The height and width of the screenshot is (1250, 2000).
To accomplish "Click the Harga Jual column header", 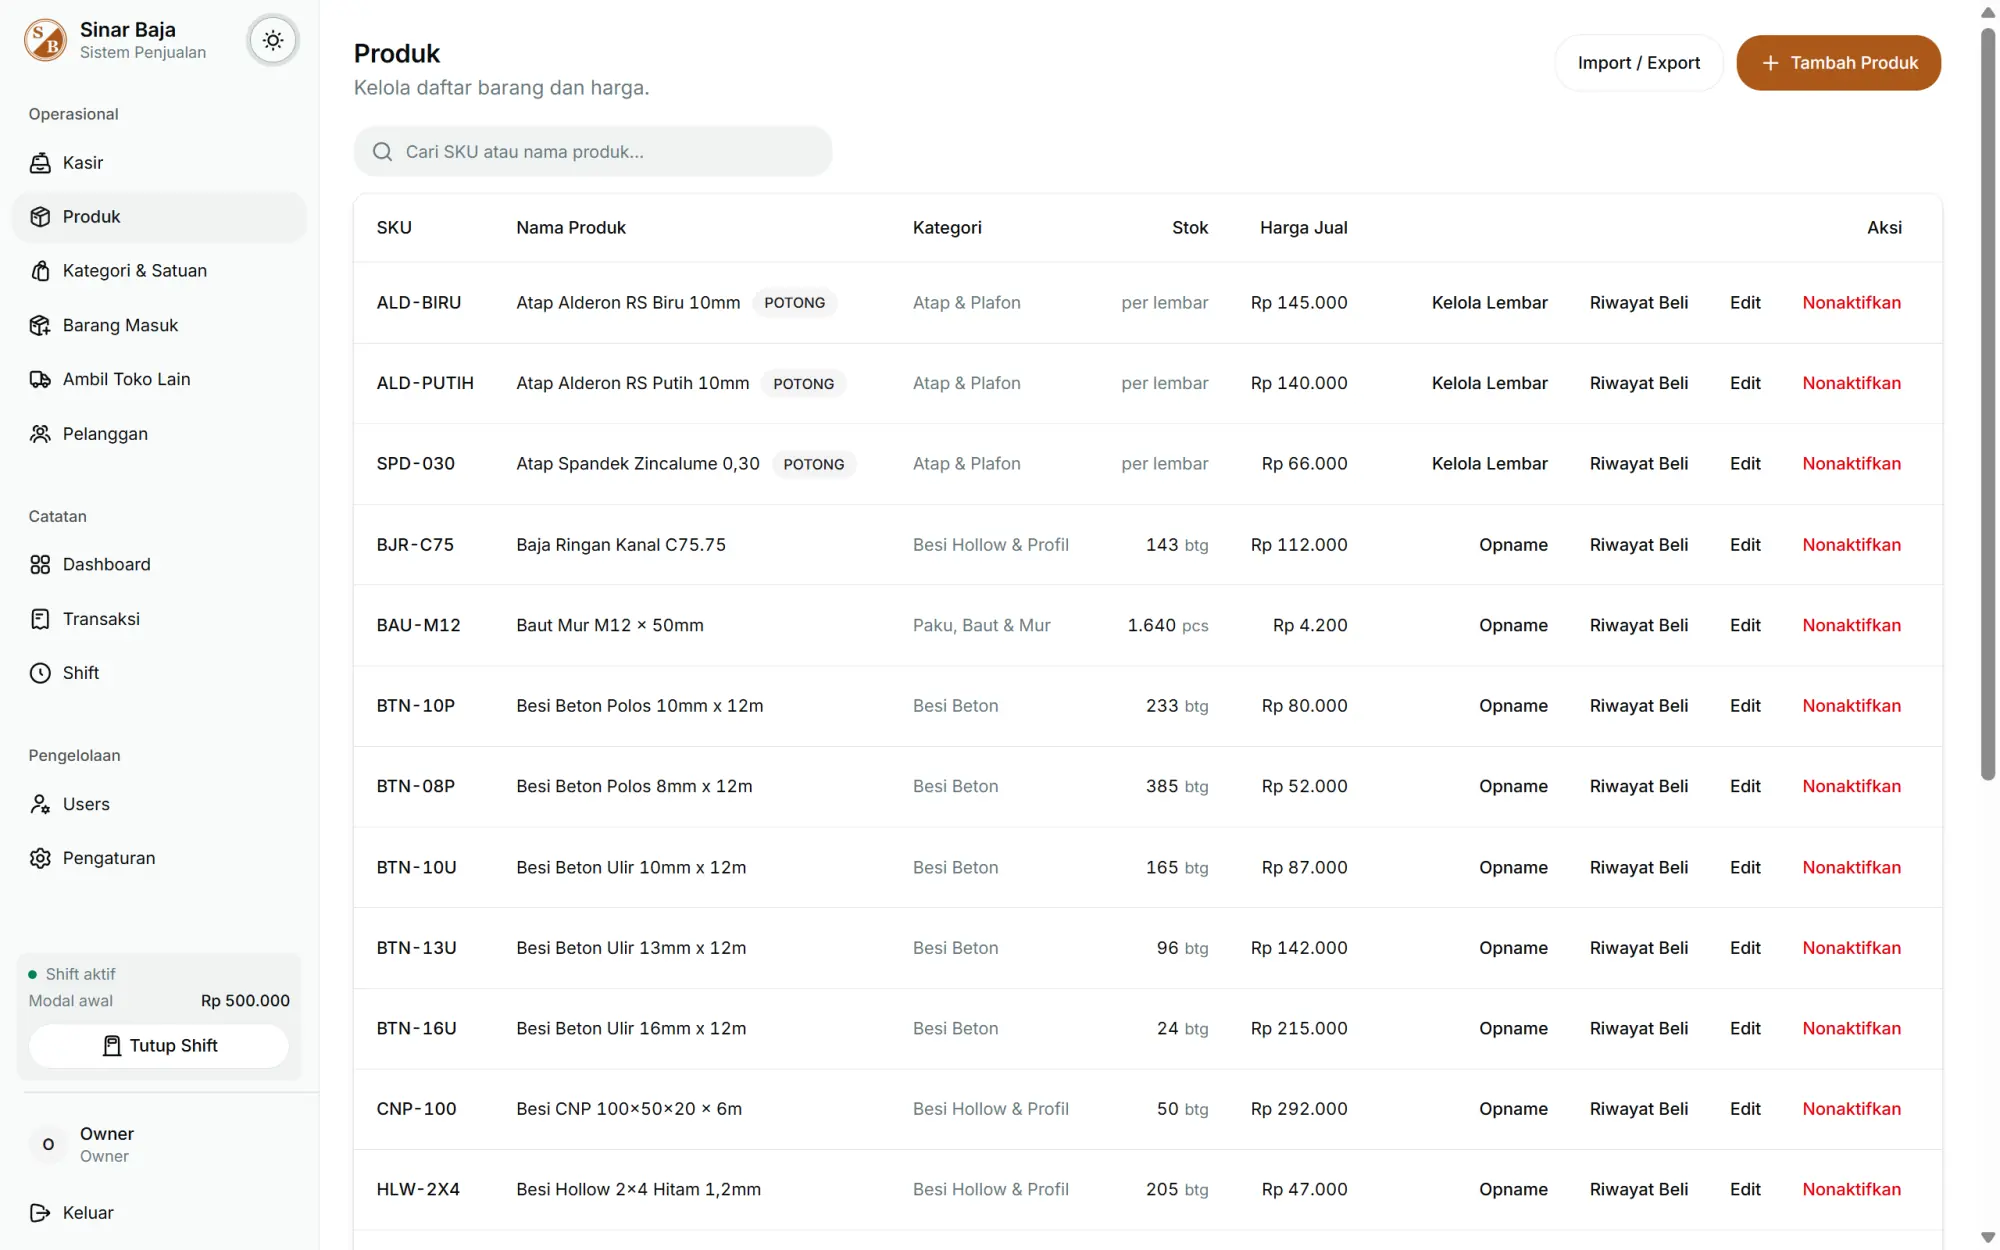I will (1303, 228).
